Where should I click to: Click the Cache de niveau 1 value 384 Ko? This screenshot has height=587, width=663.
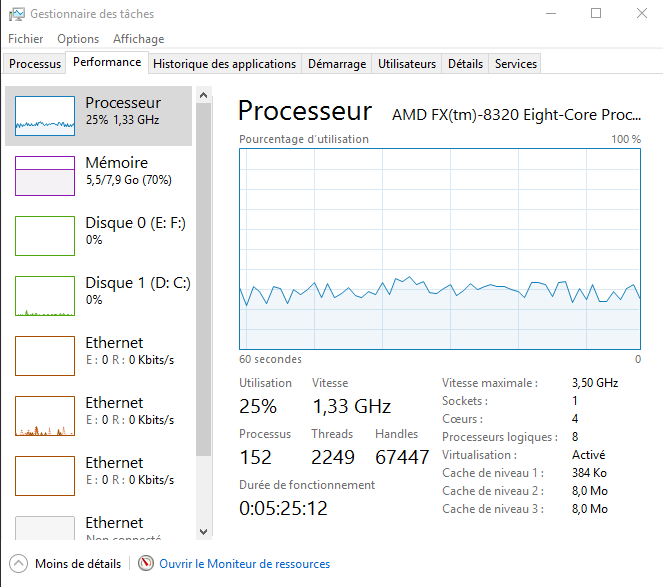[589, 473]
